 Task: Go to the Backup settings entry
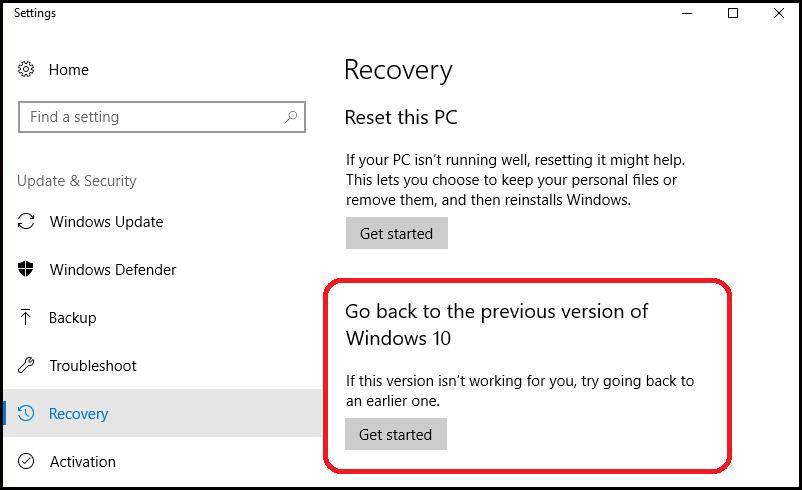(73, 318)
